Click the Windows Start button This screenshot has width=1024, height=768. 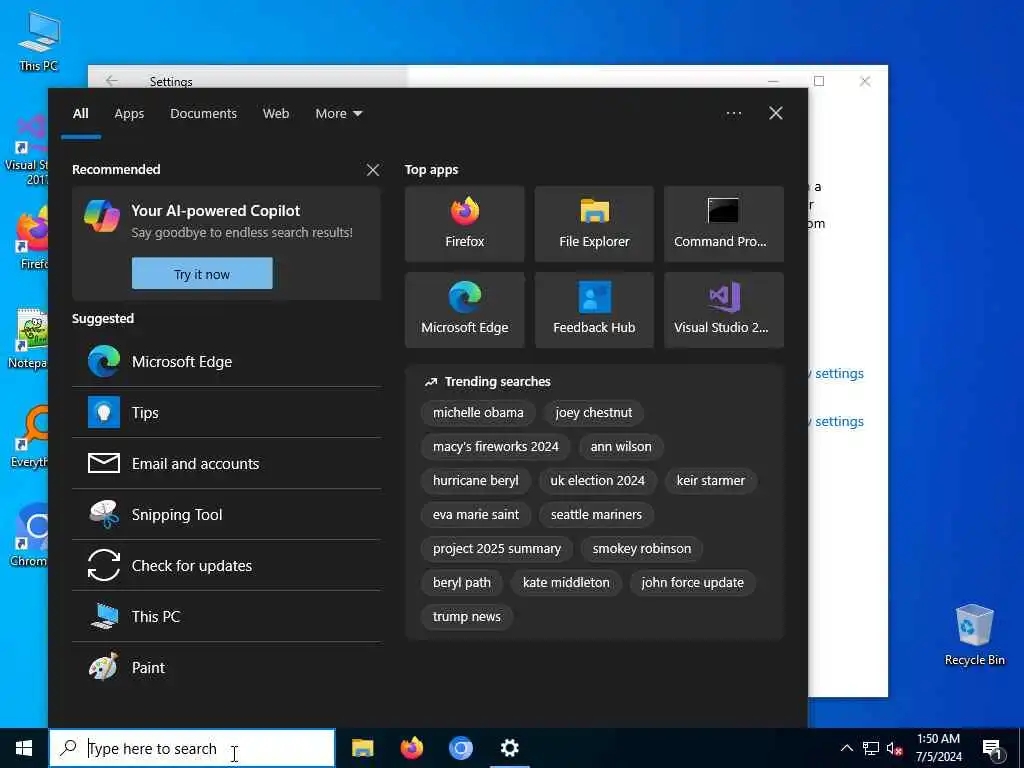[24, 748]
